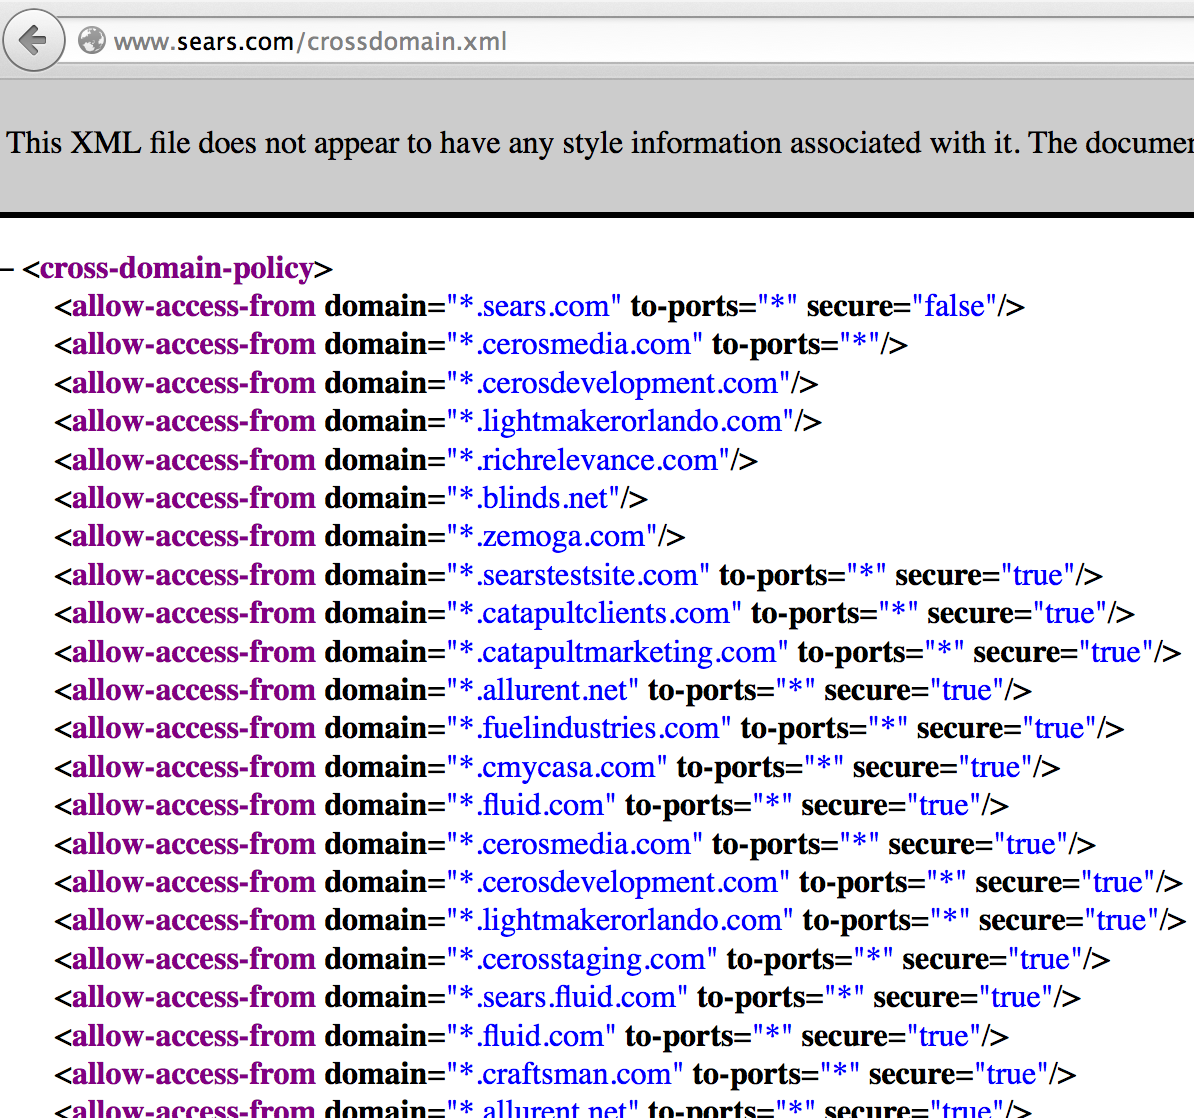Click the *.cerosmedia.com row without secure attribute
Image resolution: width=1194 pixels, height=1118 pixels.
[480, 344]
